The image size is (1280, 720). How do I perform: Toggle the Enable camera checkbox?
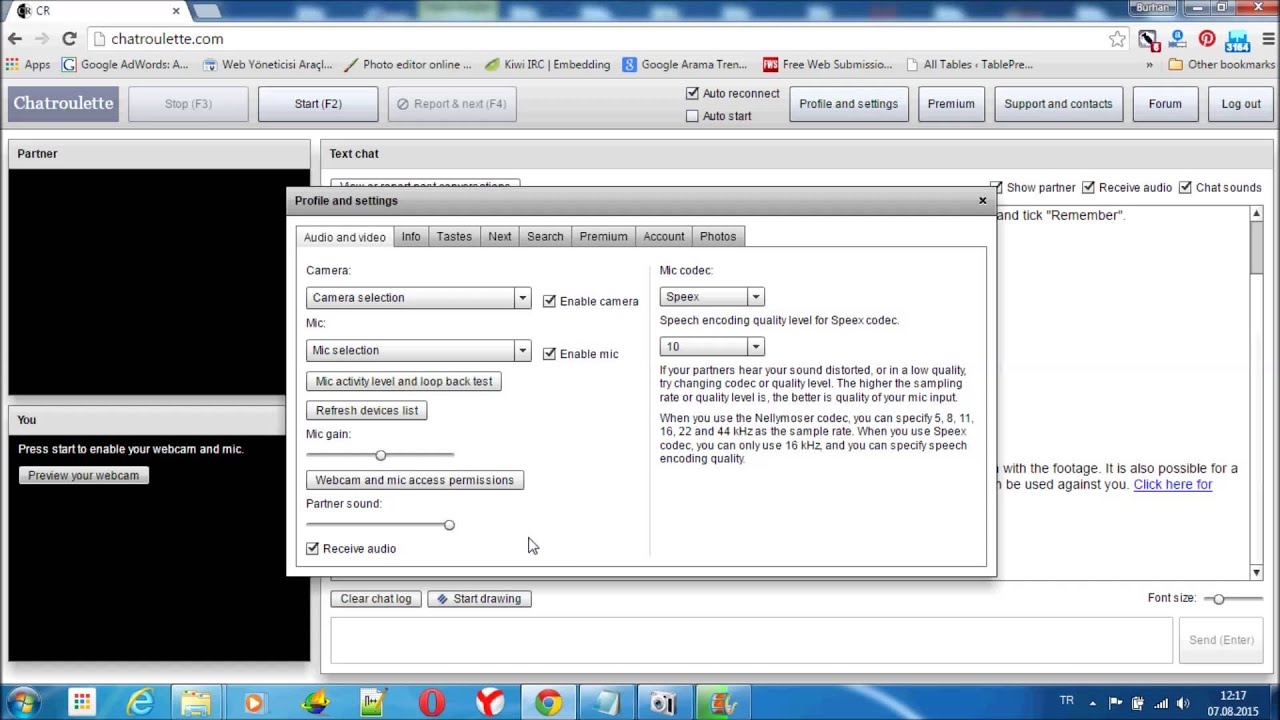(549, 301)
